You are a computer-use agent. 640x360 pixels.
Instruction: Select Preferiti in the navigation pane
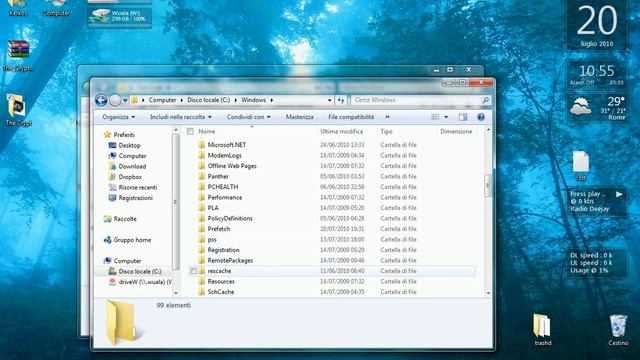coord(124,135)
